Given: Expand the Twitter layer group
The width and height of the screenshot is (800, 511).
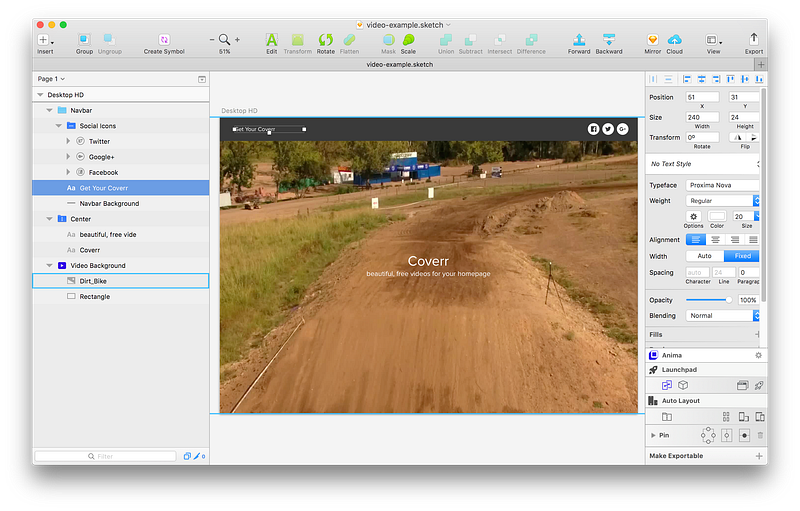Looking at the screenshot, I should point(68,141).
